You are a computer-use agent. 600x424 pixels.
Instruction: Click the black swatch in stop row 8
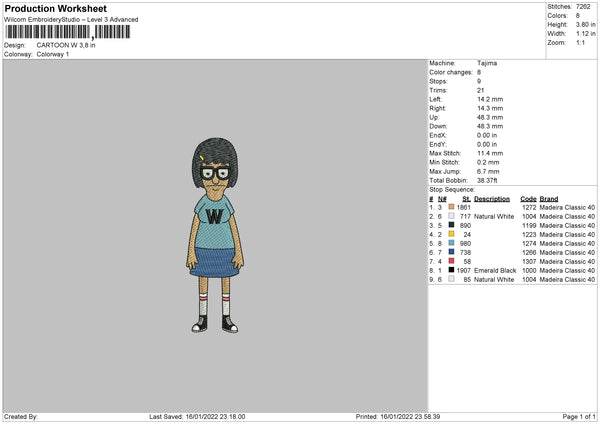tap(452, 270)
